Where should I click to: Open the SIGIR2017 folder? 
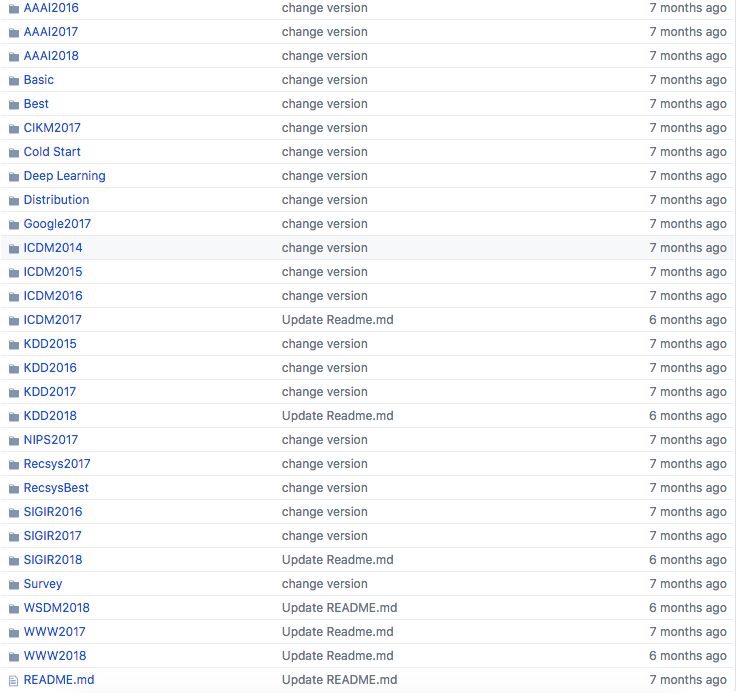pyautogui.click(x=52, y=536)
